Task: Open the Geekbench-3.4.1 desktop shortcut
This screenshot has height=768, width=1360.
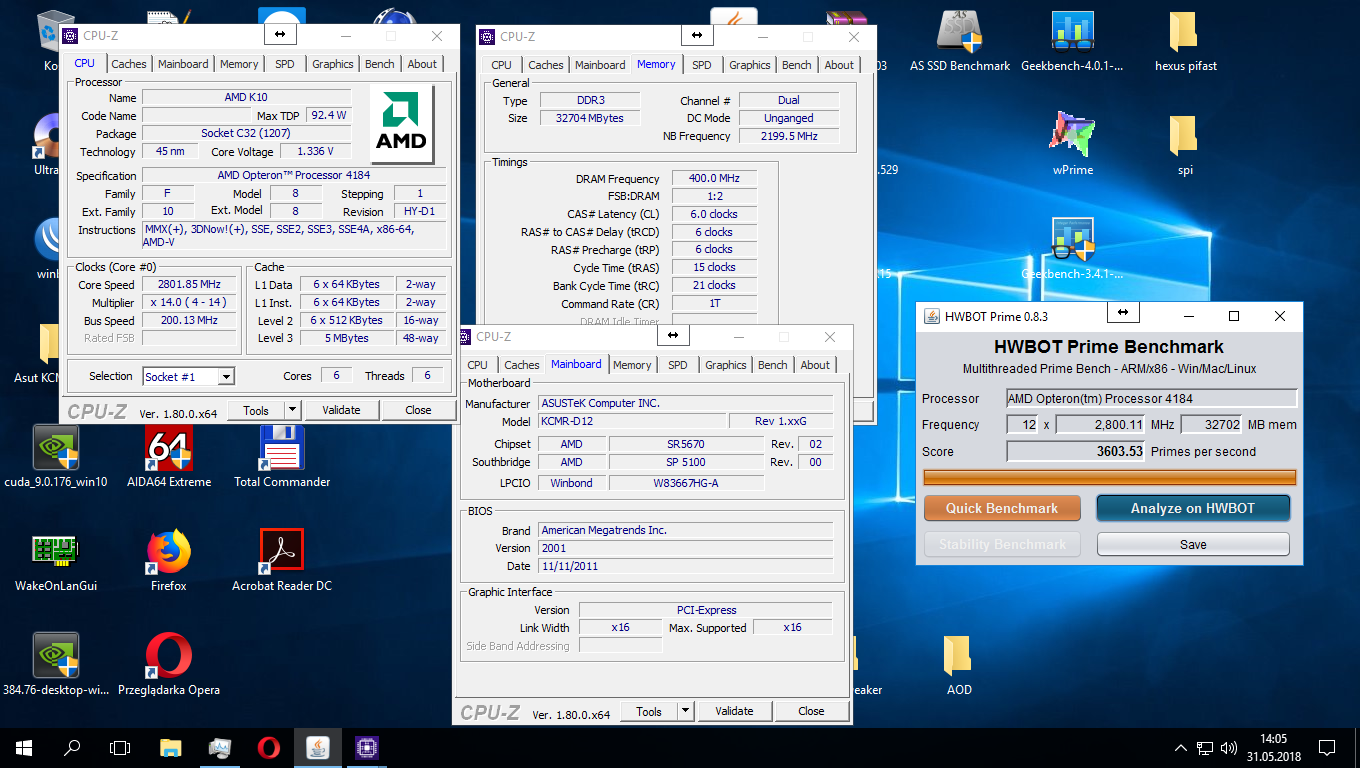Action: [x=1072, y=248]
